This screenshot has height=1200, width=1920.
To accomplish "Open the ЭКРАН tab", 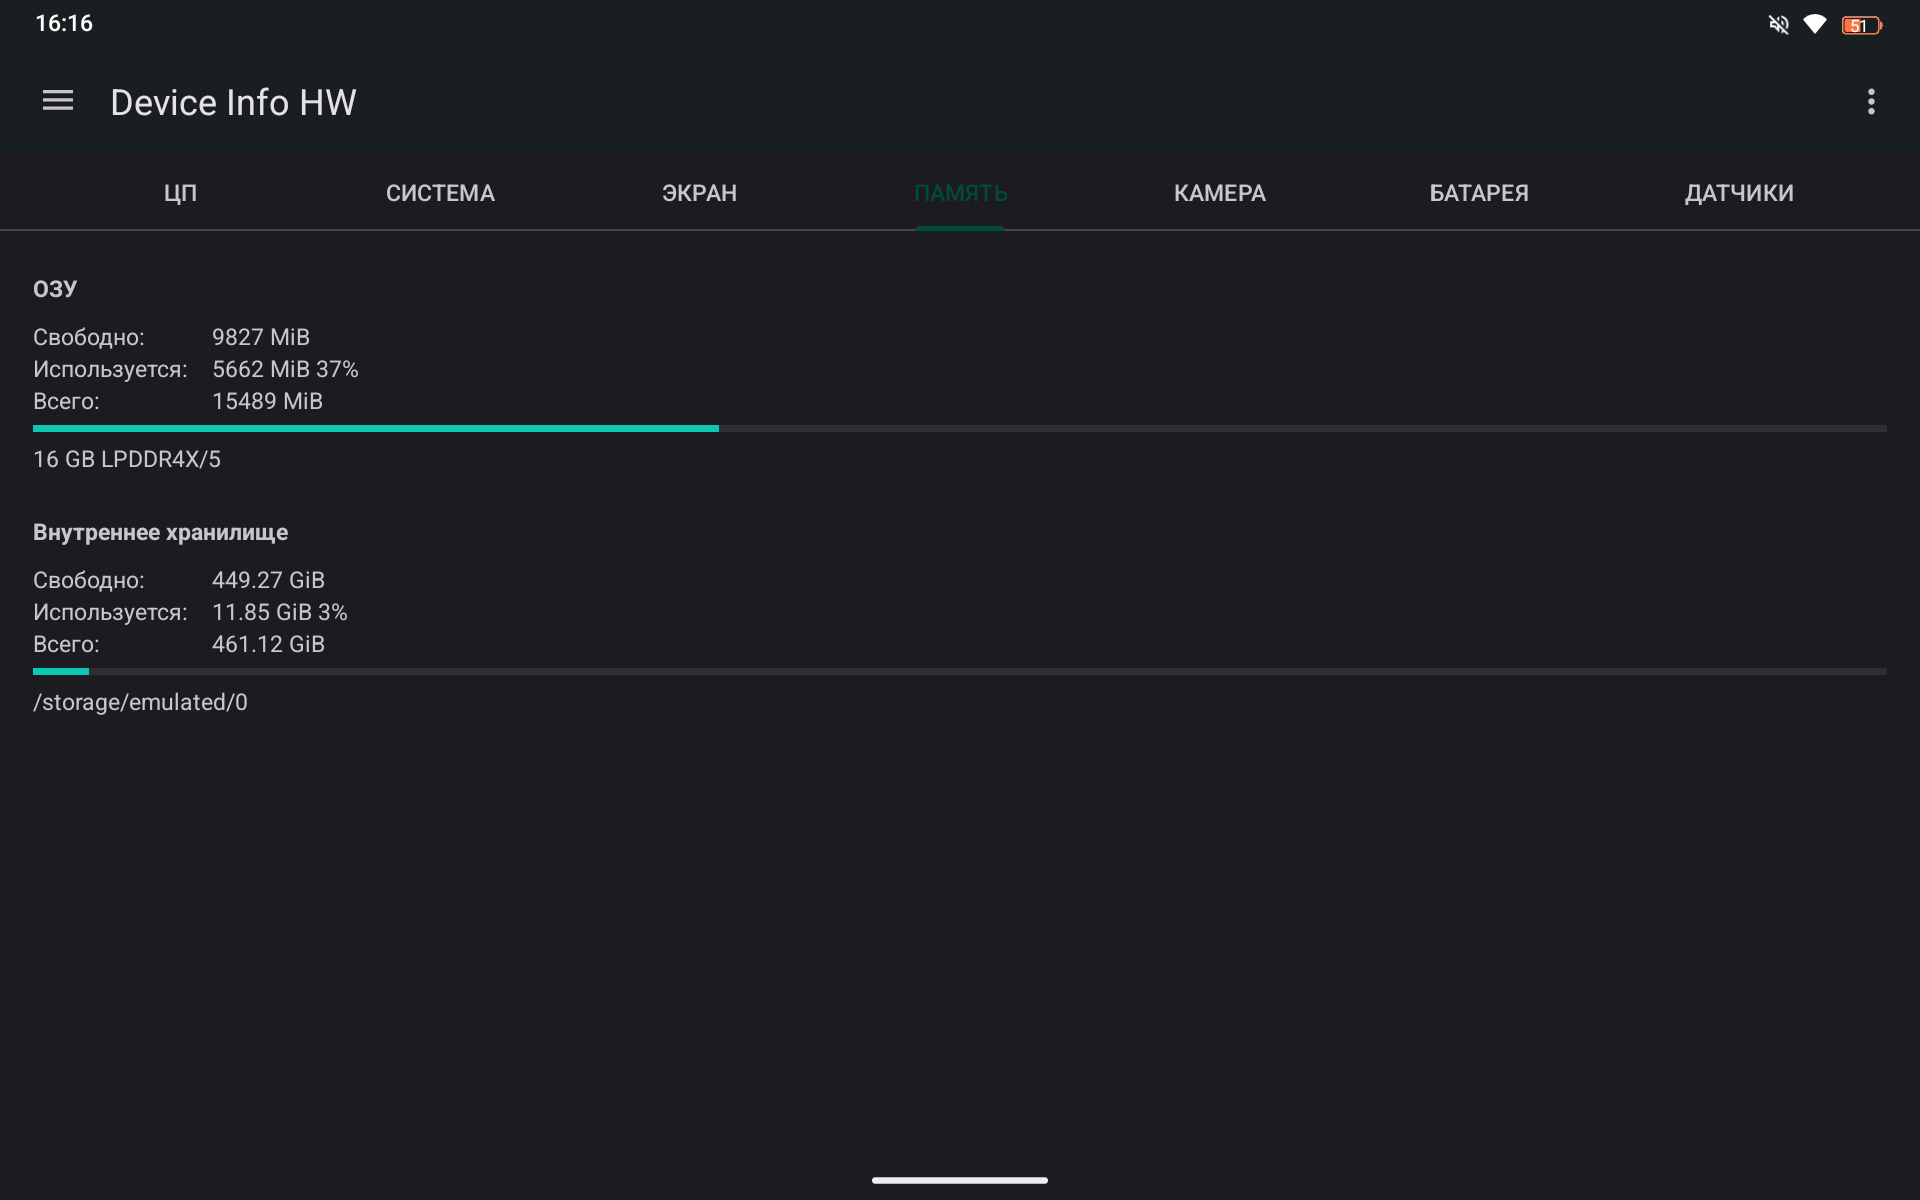I will 699,193.
